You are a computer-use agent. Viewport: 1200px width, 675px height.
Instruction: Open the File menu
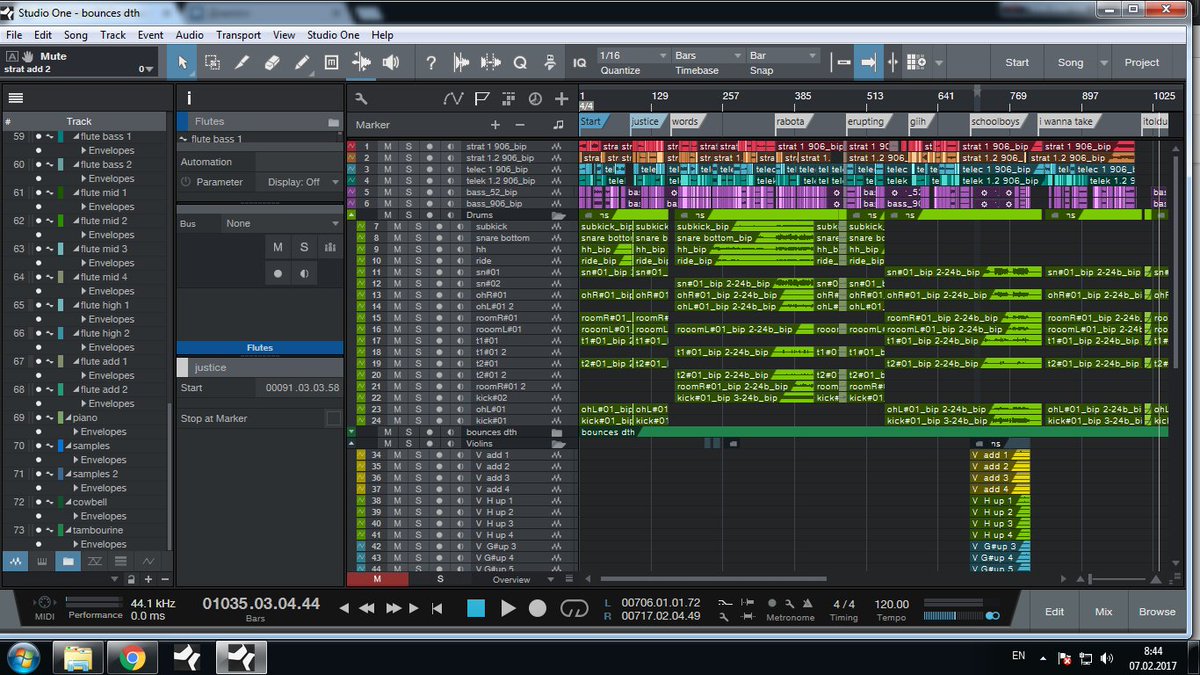14,35
